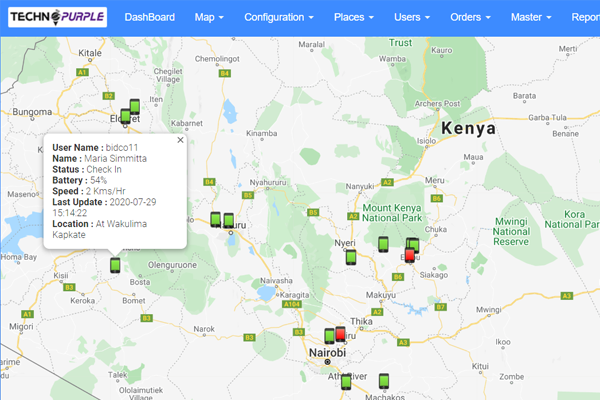This screenshot has width=600, height=400.
Task: Select the green phone marker under the popup
Action: click(x=115, y=265)
